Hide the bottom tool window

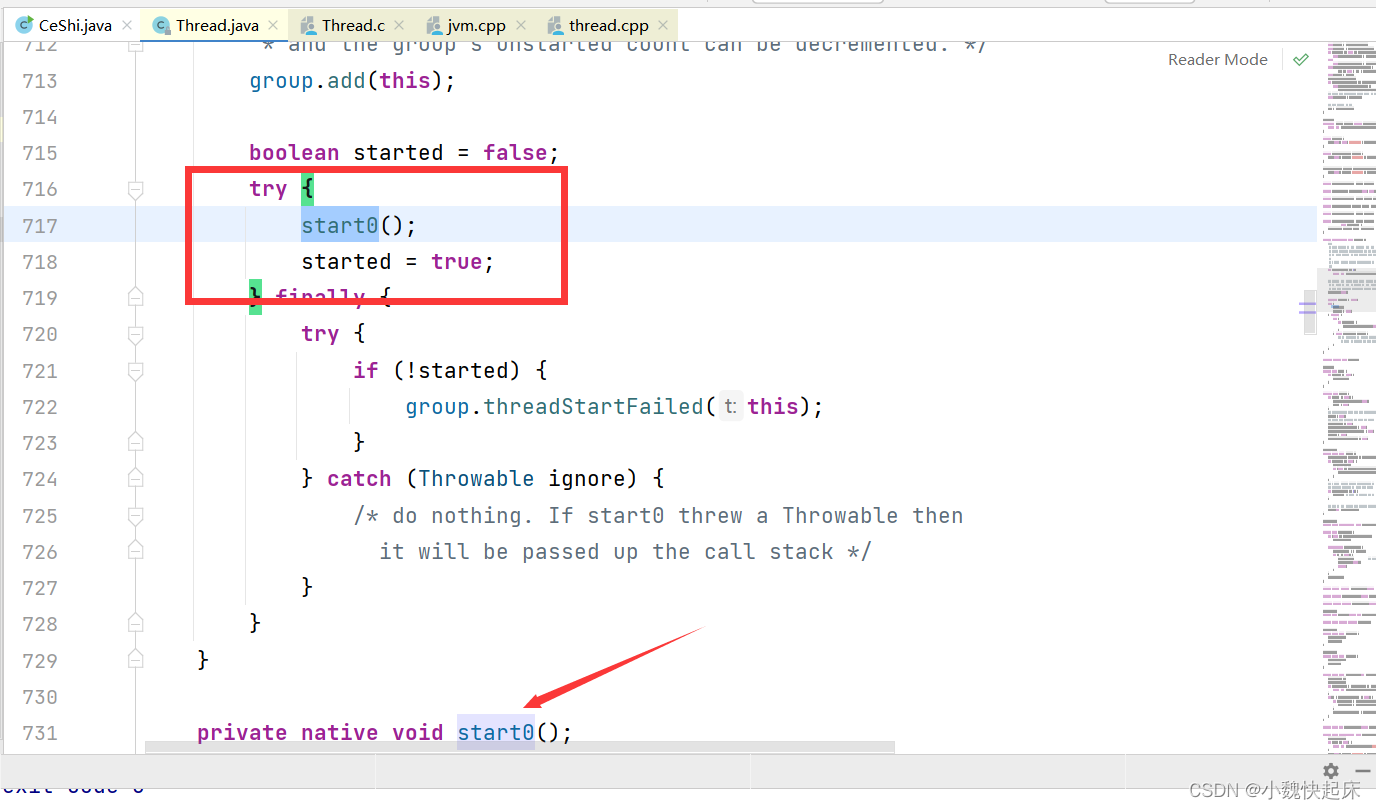[x=1361, y=771]
